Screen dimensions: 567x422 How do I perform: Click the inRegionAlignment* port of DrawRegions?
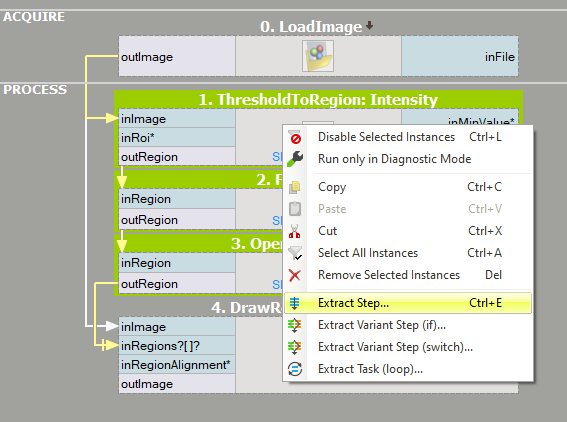click(x=177, y=365)
